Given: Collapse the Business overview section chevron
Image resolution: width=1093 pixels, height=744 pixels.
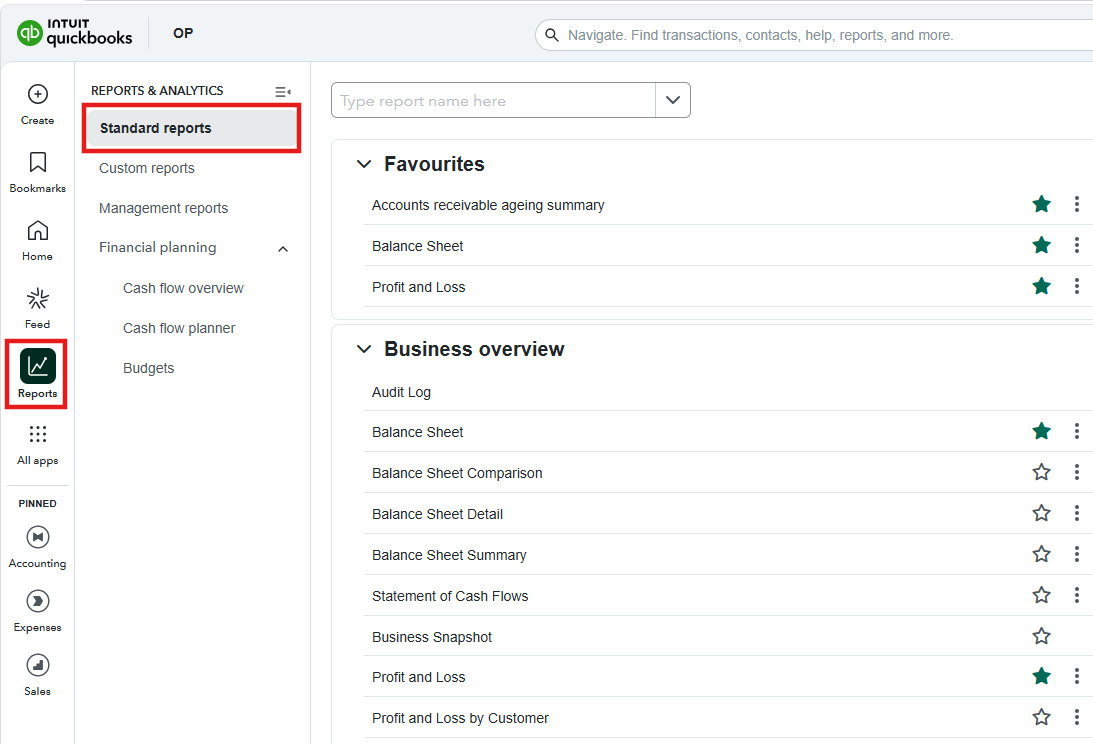Looking at the screenshot, I should point(364,349).
